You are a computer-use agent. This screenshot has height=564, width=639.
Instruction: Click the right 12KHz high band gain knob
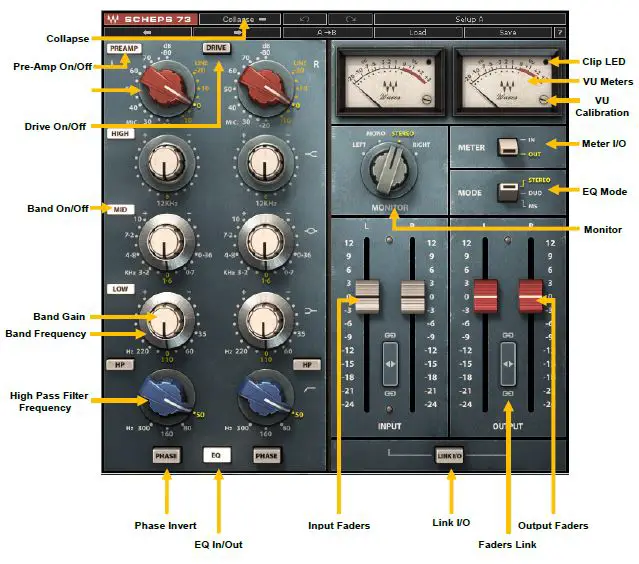tap(265, 163)
